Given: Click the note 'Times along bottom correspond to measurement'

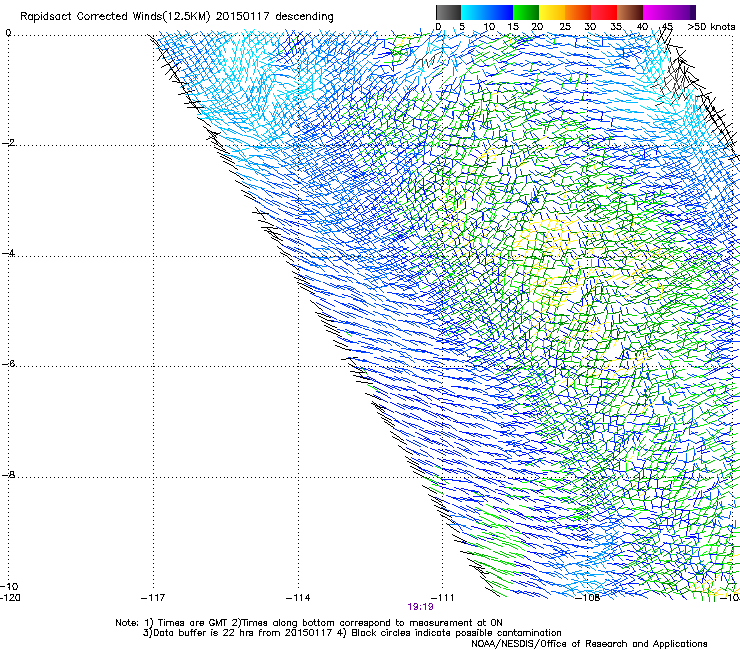Looking at the screenshot, I should point(357,623).
